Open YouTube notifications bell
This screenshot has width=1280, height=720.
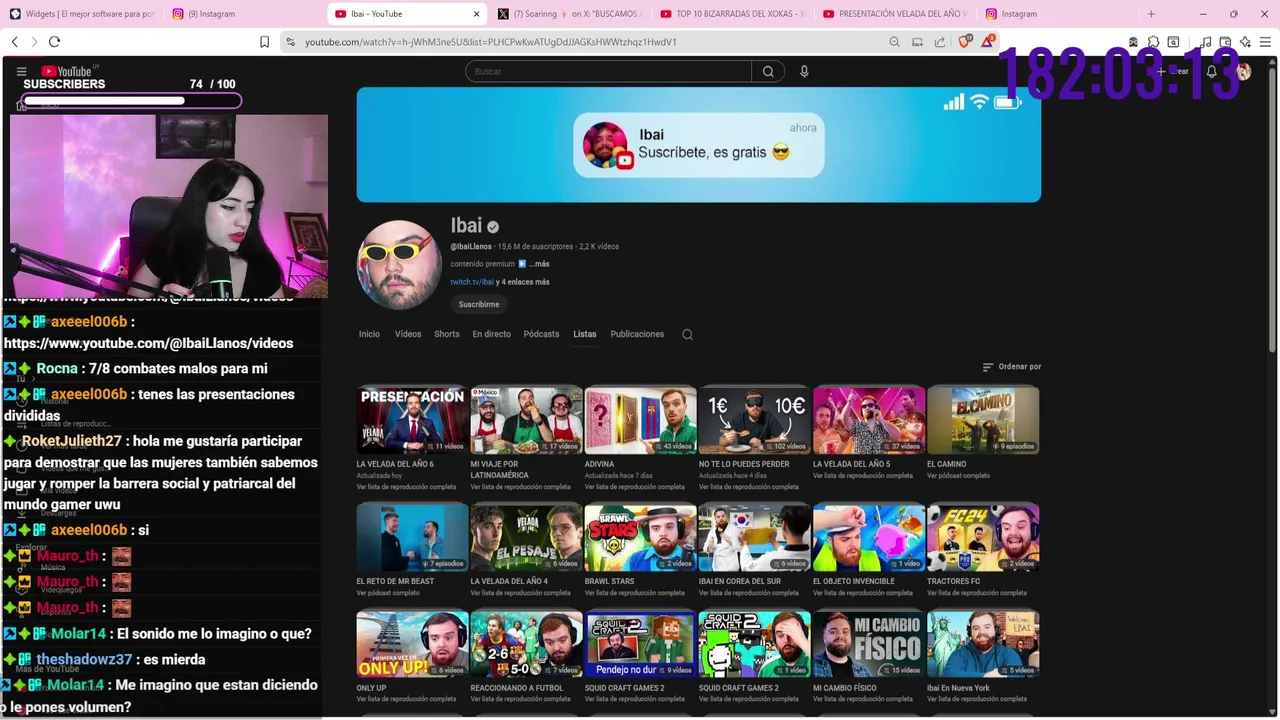coord(1211,71)
